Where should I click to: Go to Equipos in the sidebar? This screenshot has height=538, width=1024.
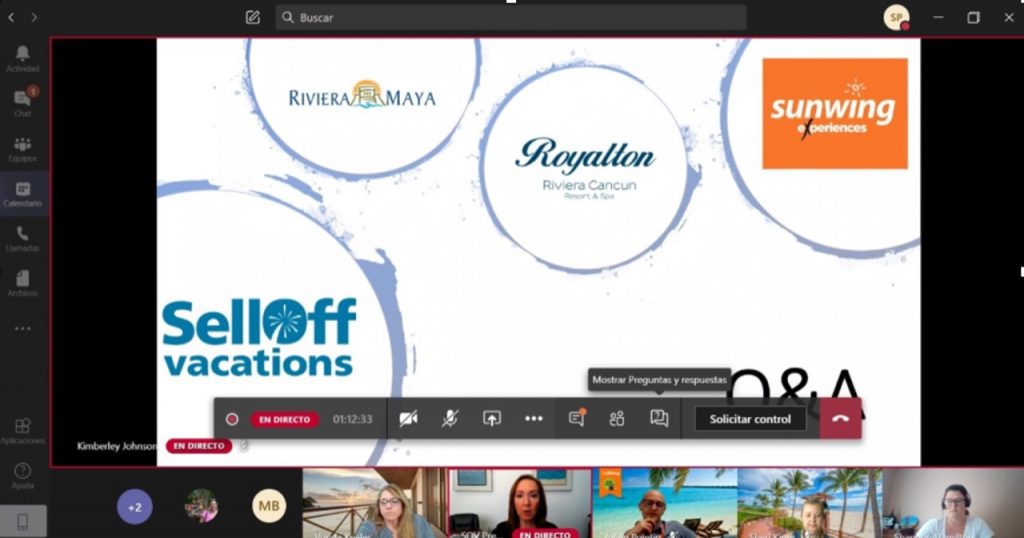pos(22,149)
